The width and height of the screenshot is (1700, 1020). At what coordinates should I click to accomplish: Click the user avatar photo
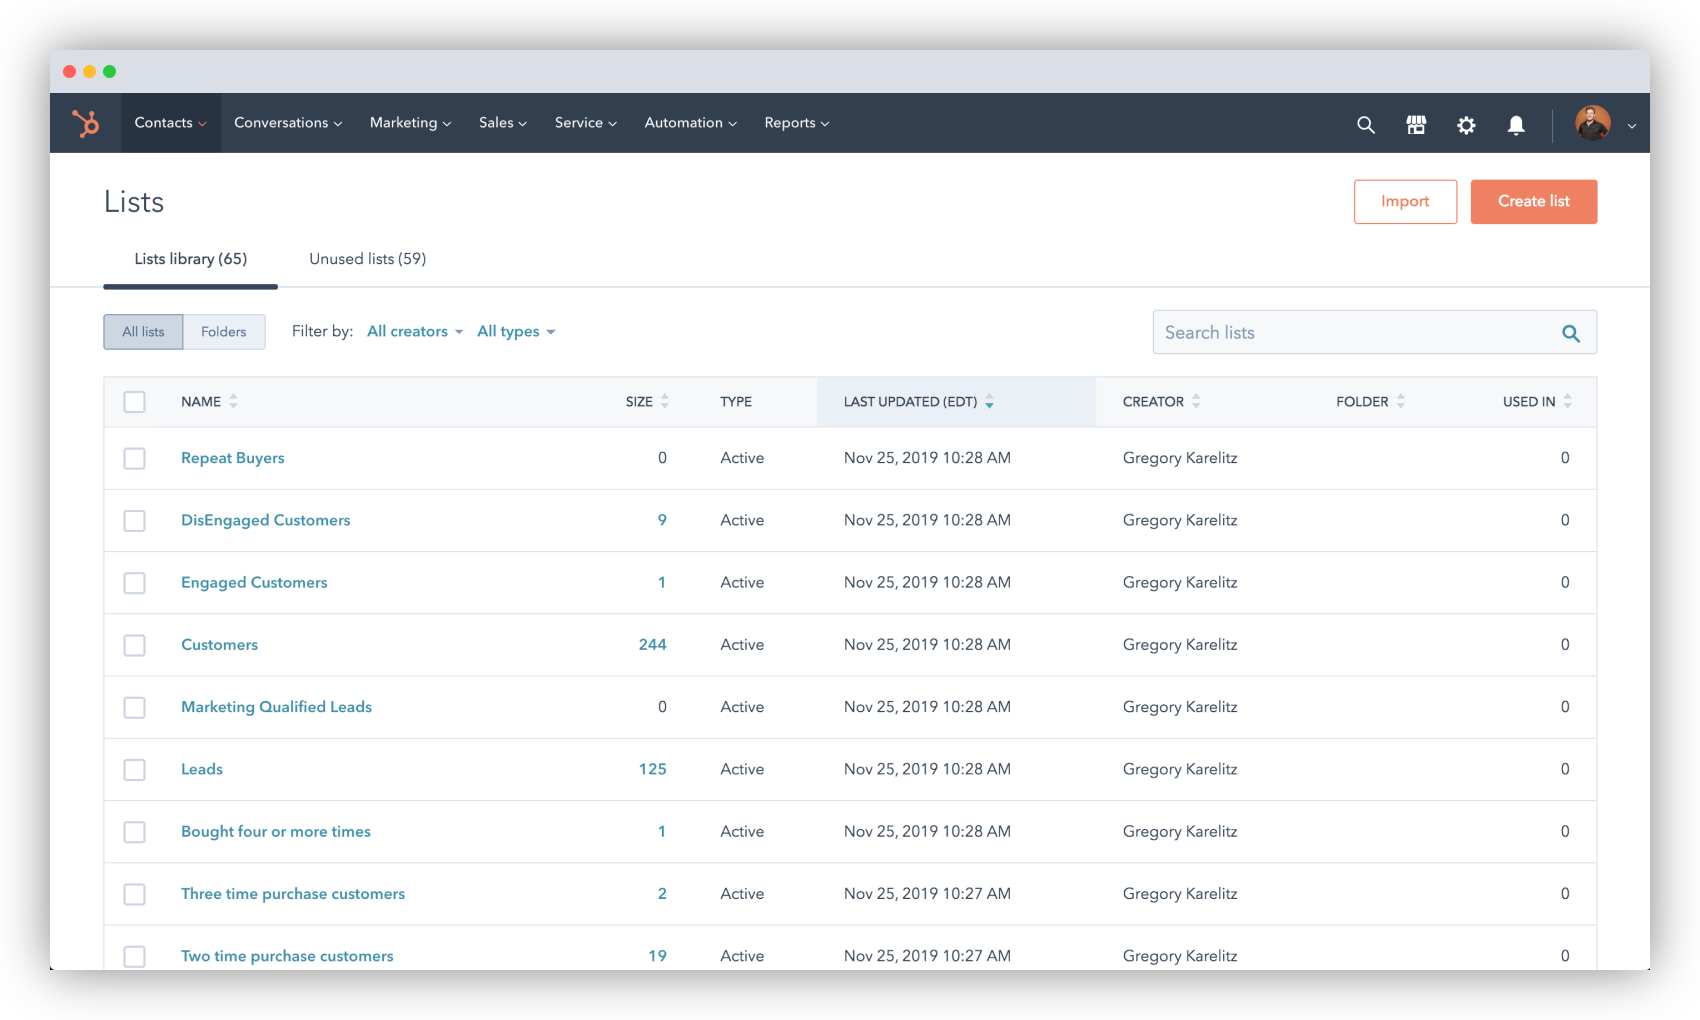(x=1592, y=123)
